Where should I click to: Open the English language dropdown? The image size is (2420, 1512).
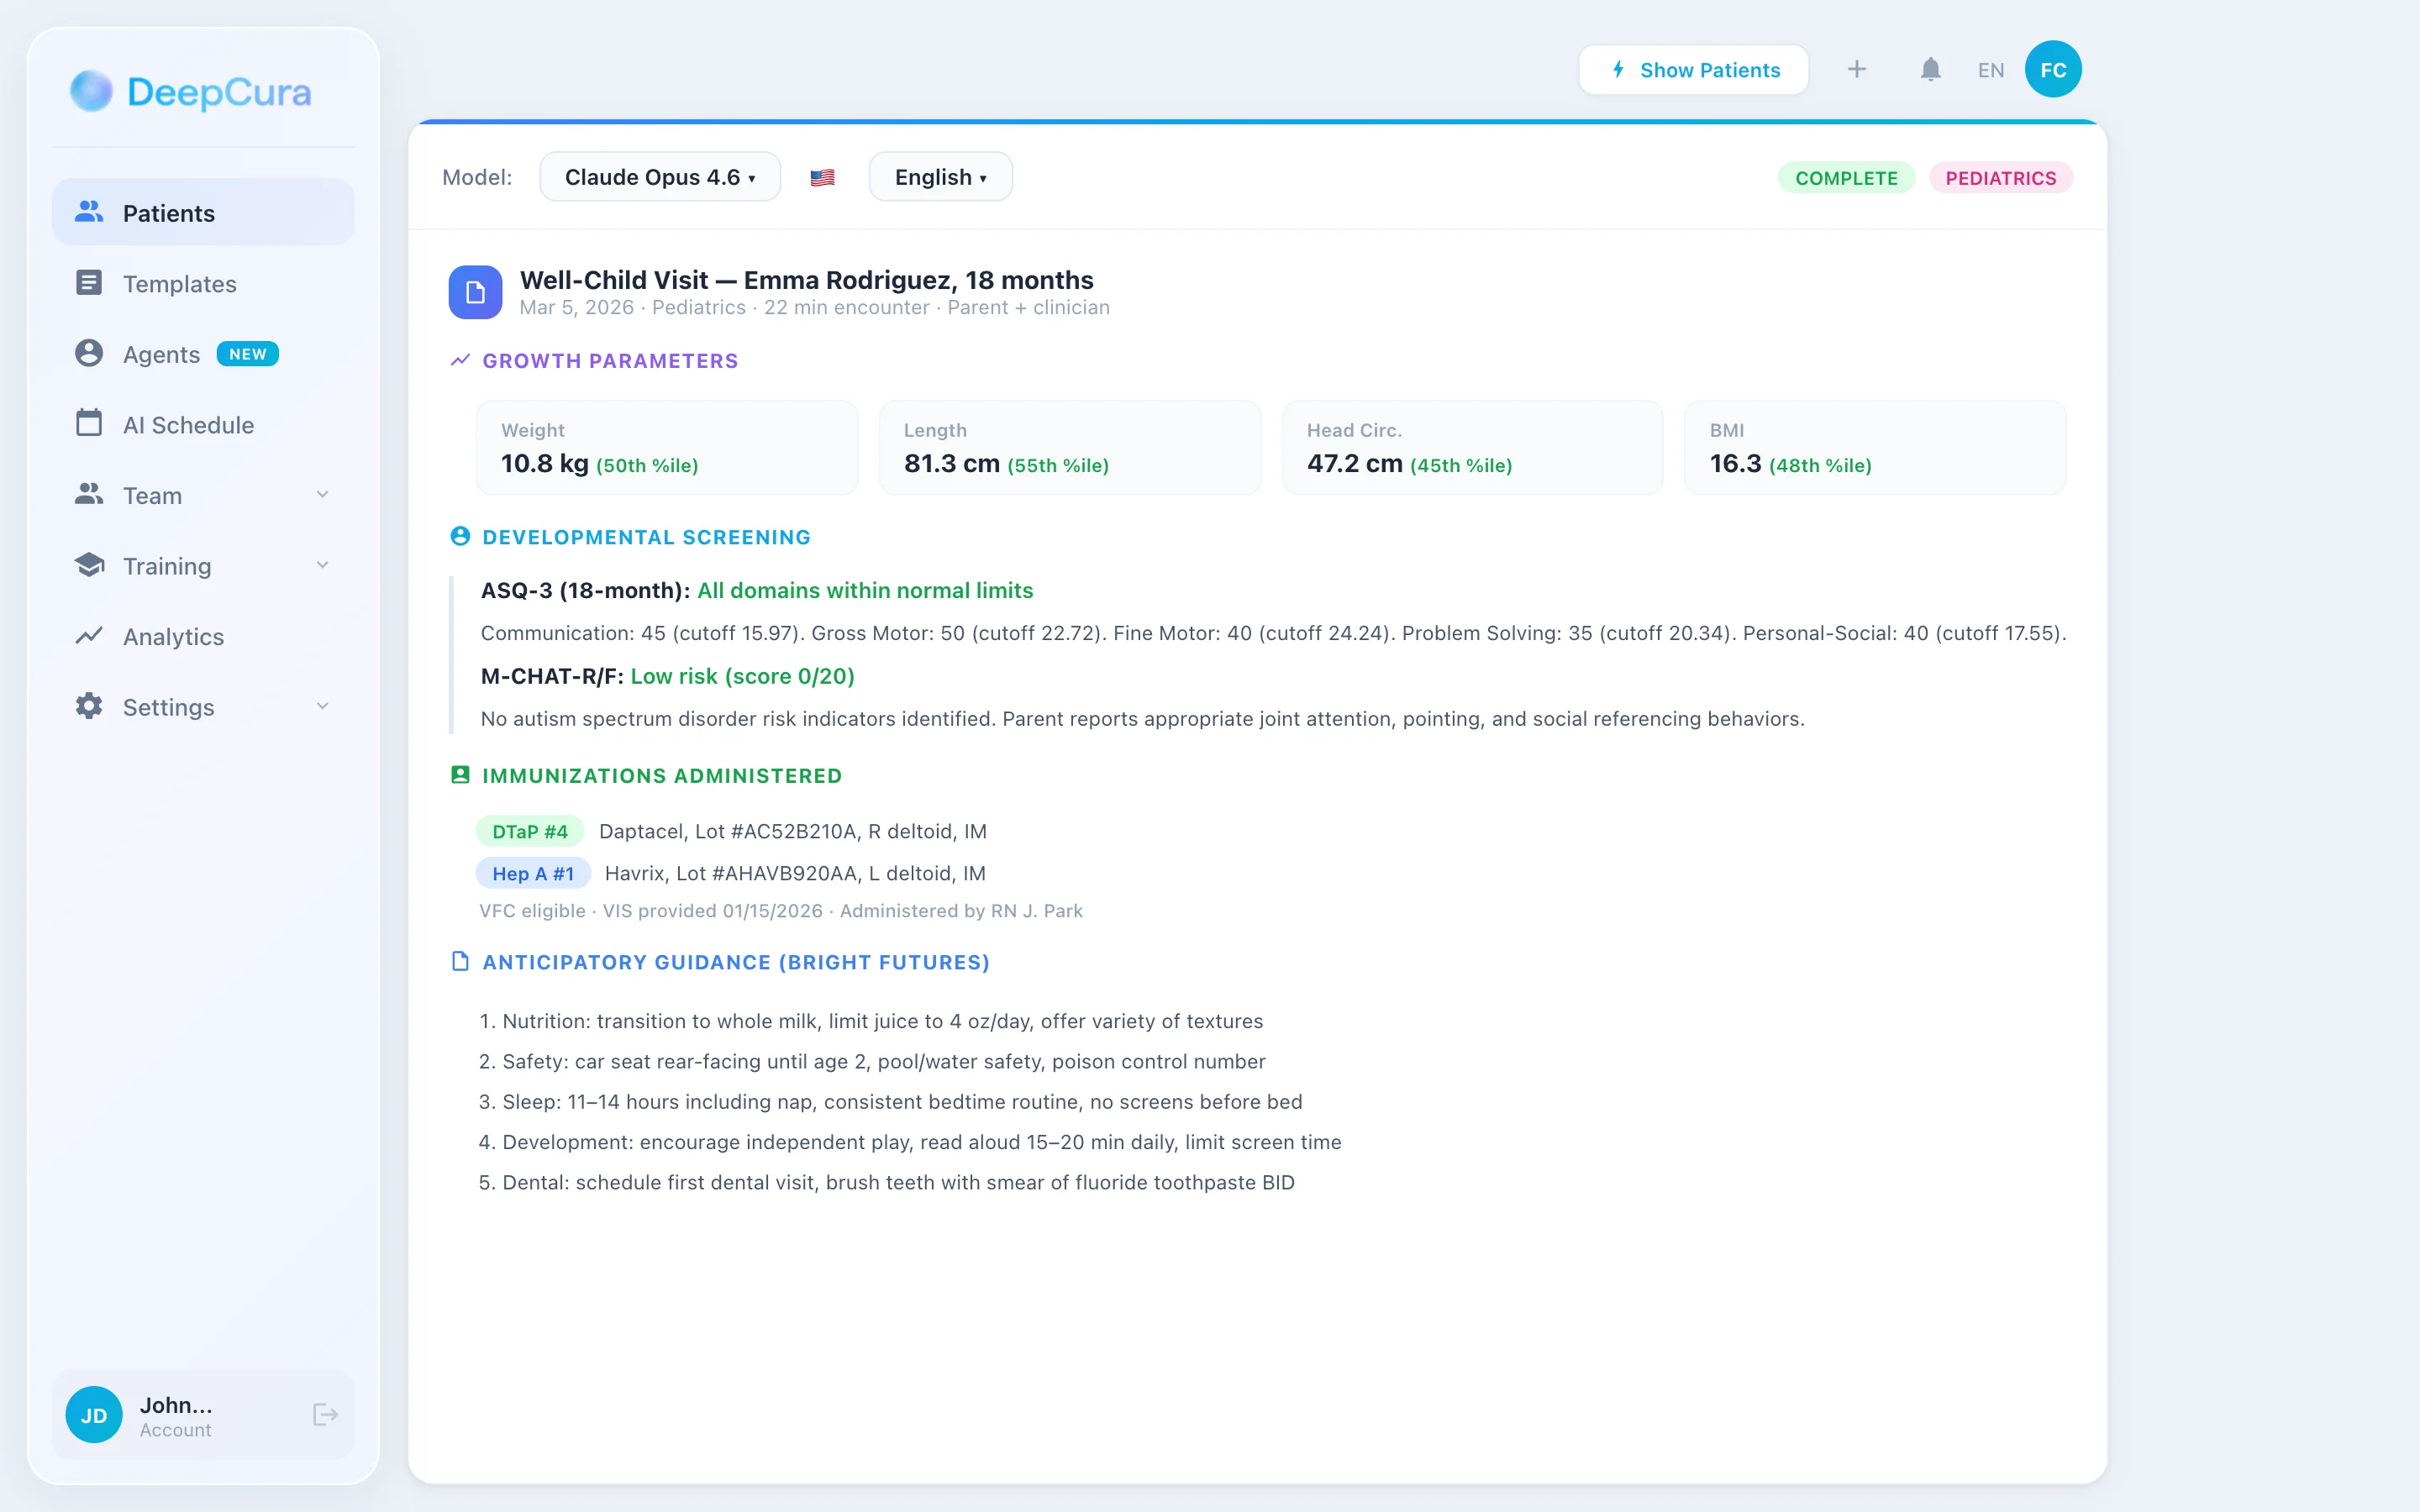click(x=939, y=176)
